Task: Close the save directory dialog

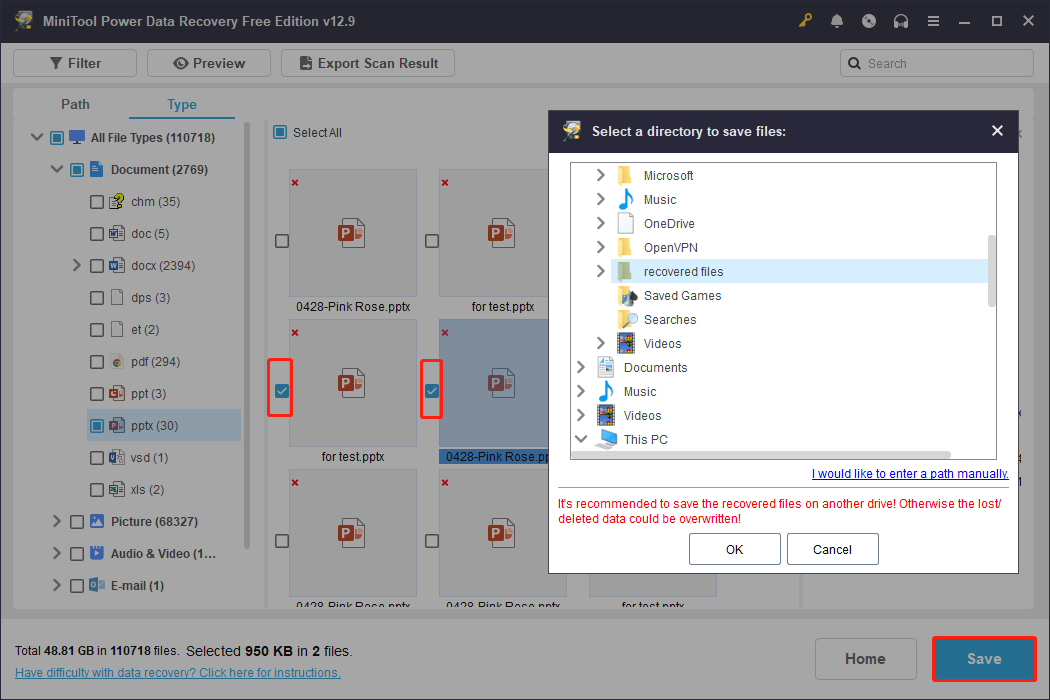Action: coord(997,131)
